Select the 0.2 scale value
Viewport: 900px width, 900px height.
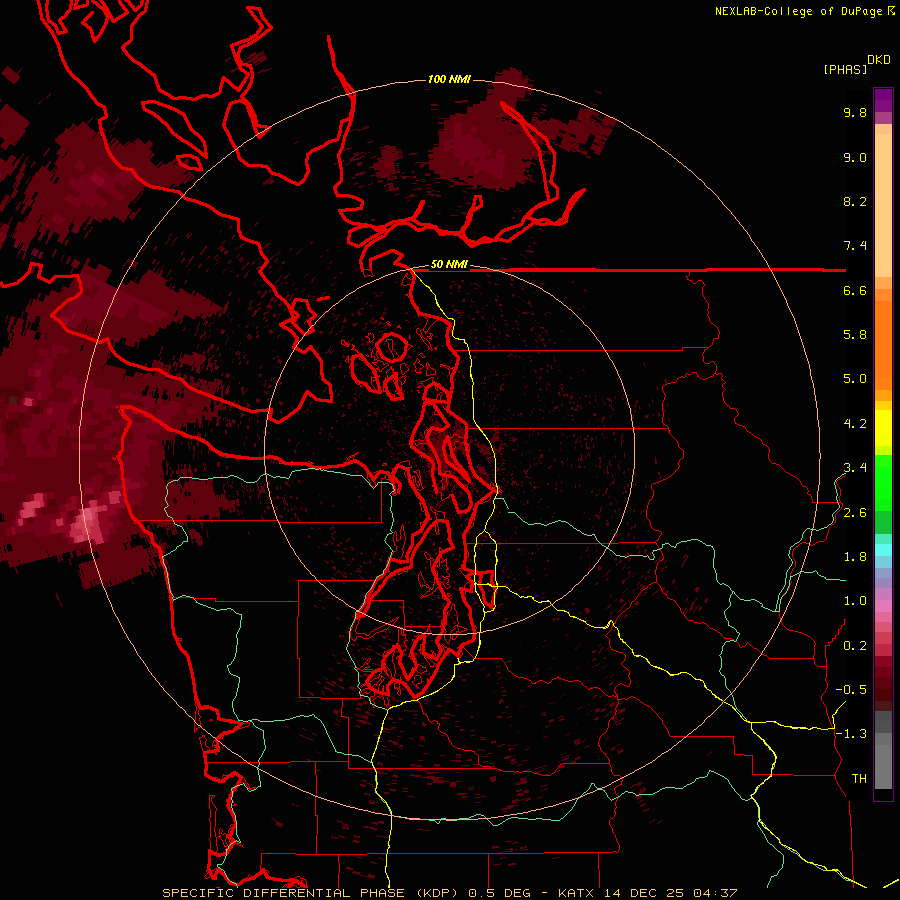(855, 646)
